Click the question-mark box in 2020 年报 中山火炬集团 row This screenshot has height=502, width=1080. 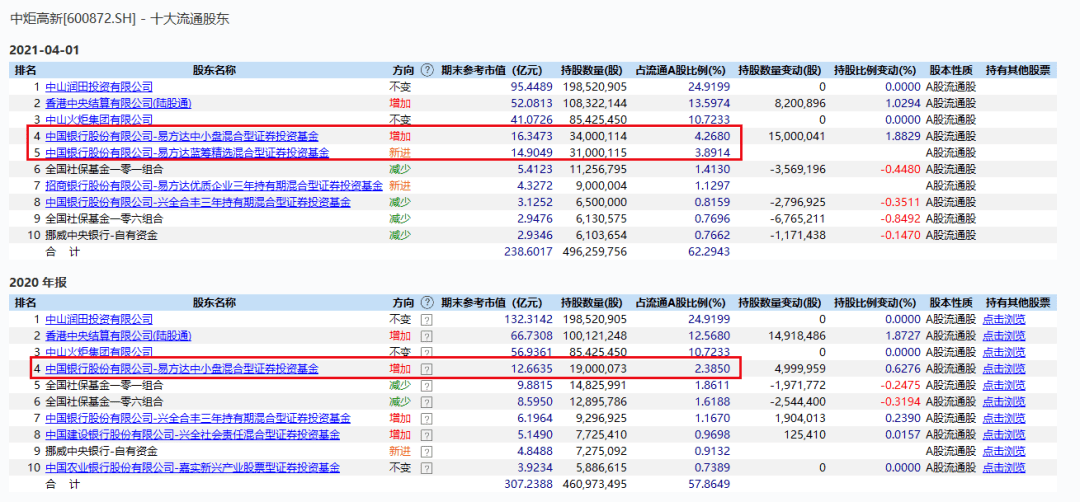426,353
